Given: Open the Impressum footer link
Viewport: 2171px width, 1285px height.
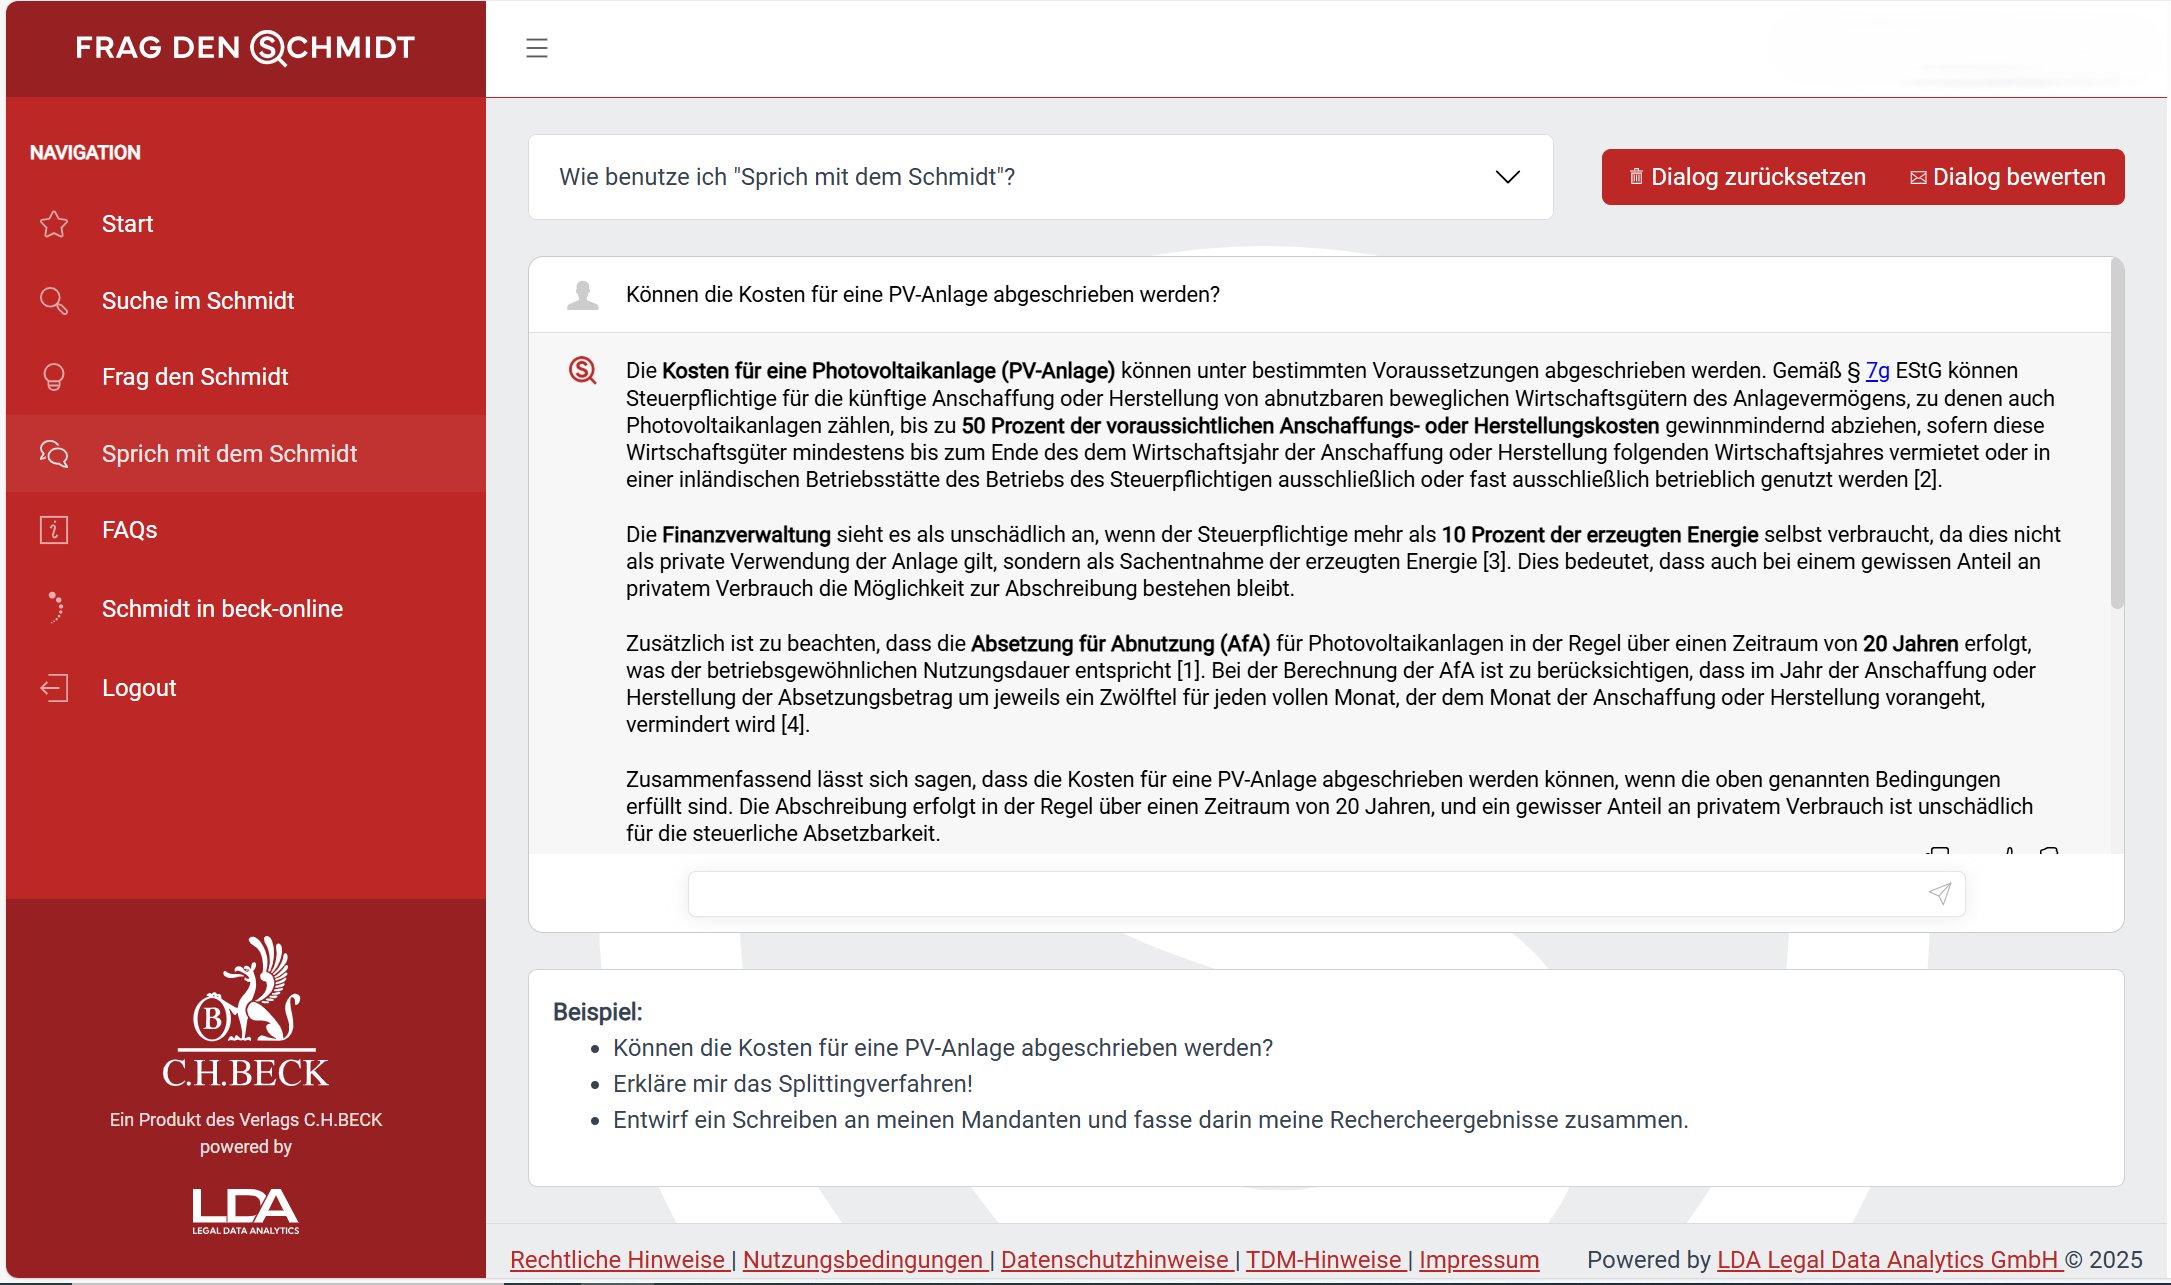Looking at the screenshot, I should click(x=1478, y=1260).
